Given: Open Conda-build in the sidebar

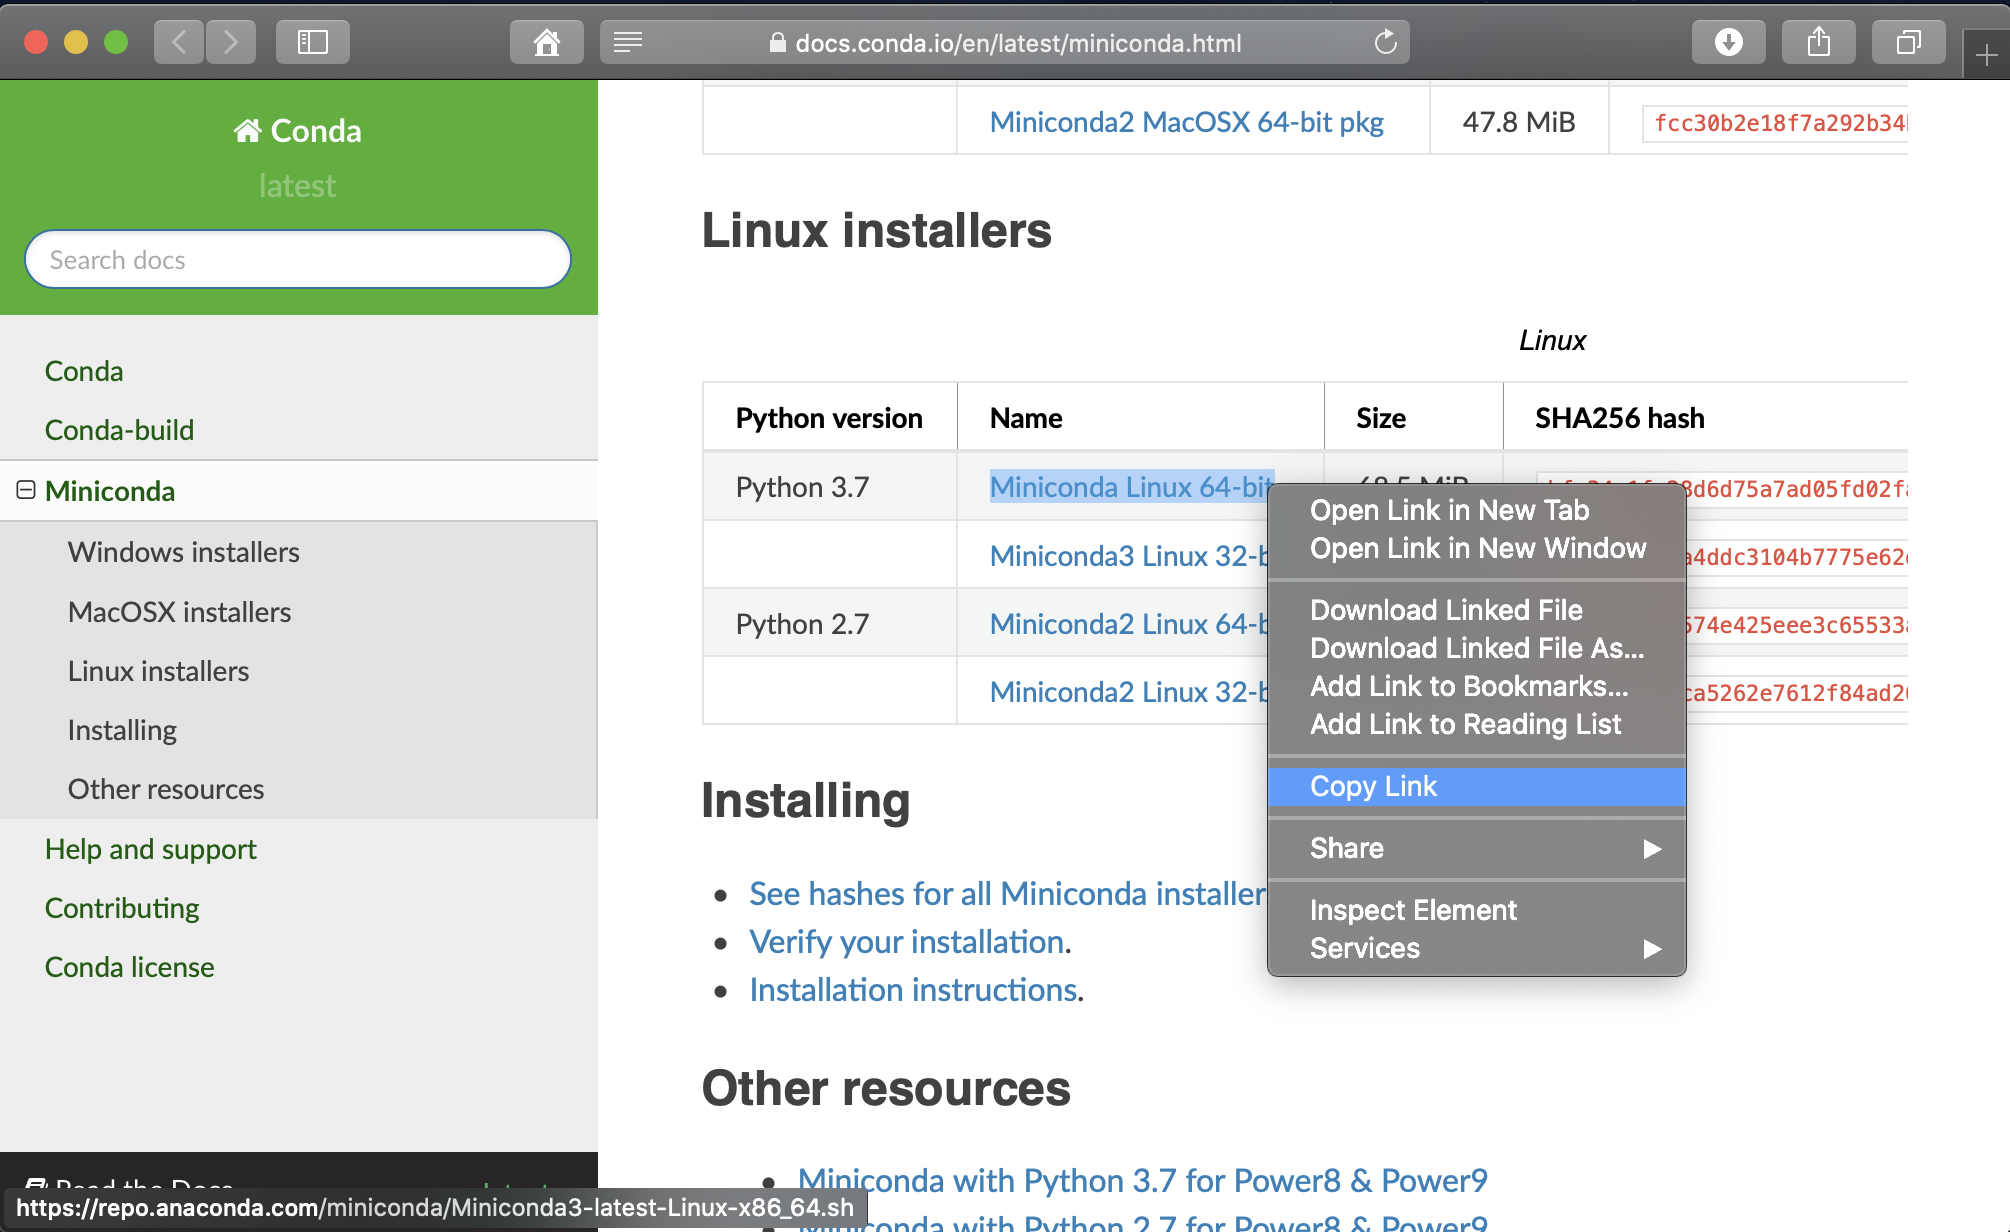Looking at the screenshot, I should click(x=119, y=430).
